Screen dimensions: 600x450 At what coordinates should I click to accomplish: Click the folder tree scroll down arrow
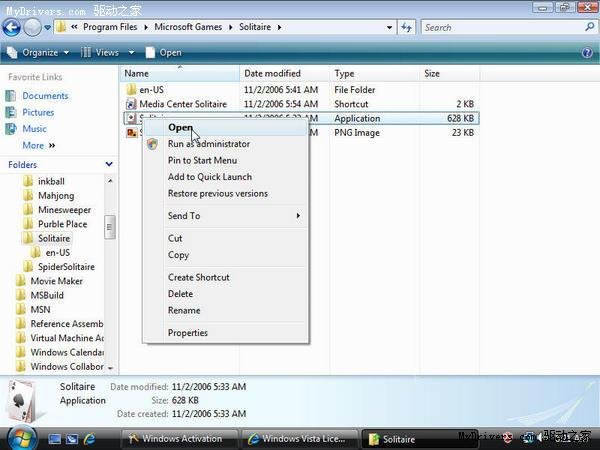coord(110,368)
